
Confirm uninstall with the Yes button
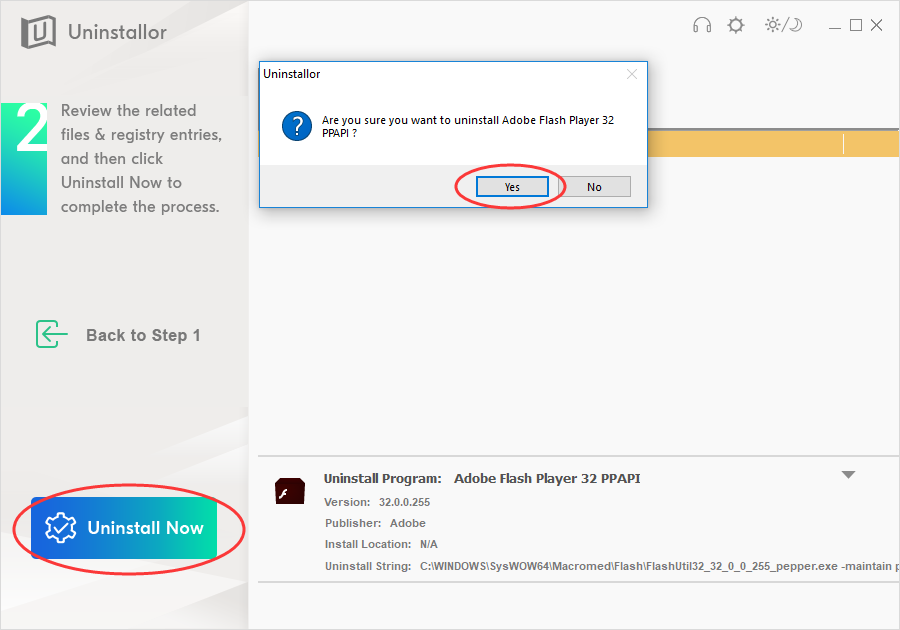[512, 186]
